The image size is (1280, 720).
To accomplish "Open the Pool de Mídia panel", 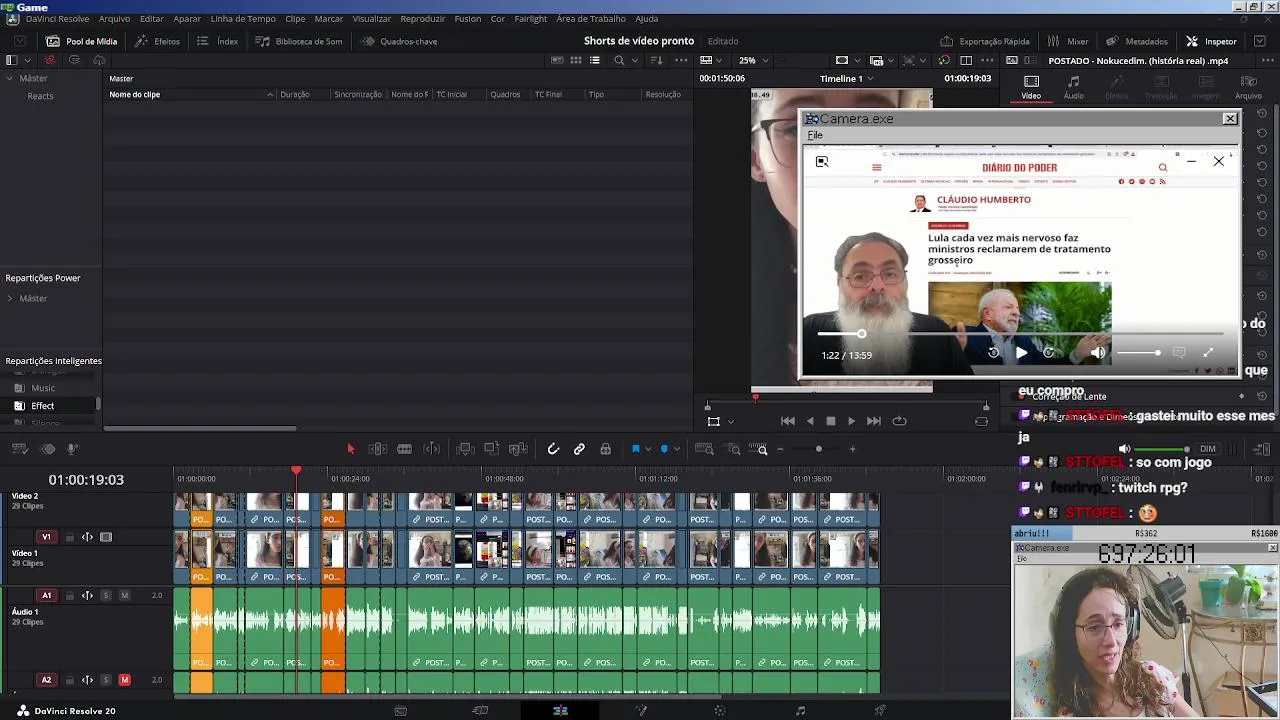I will [x=82, y=41].
